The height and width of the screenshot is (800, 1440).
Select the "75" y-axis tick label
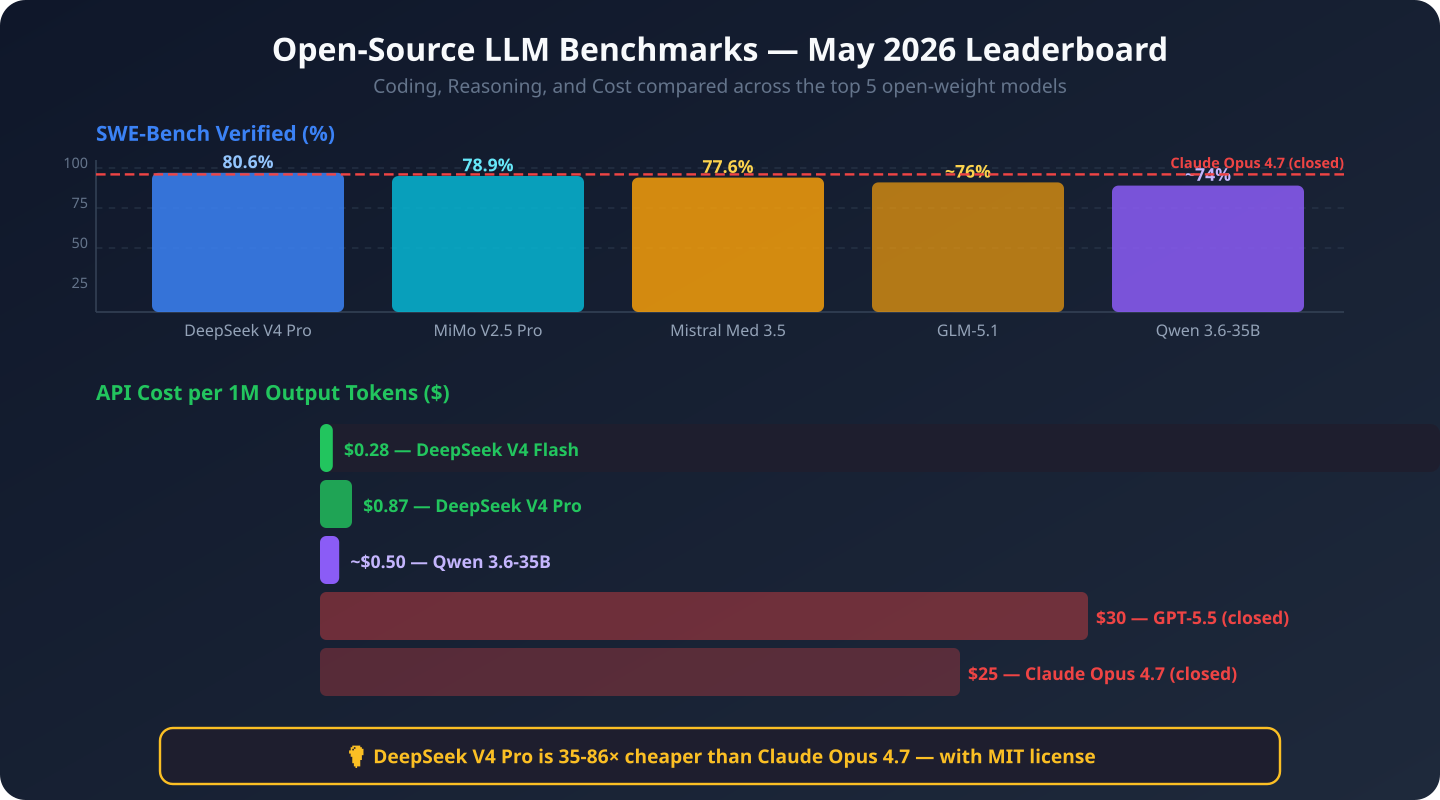click(x=80, y=204)
